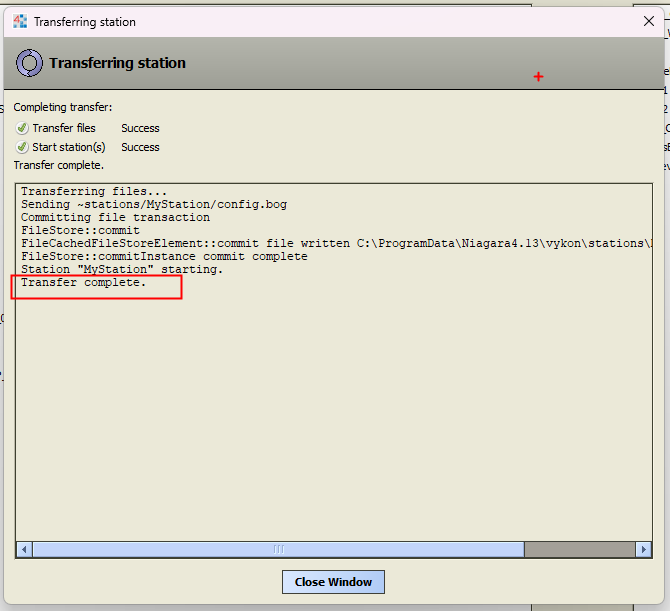This screenshot has height=611, width=670.
Task: Click the red plus marker in header
Action: pyautogui.click(x=539, y=77)
